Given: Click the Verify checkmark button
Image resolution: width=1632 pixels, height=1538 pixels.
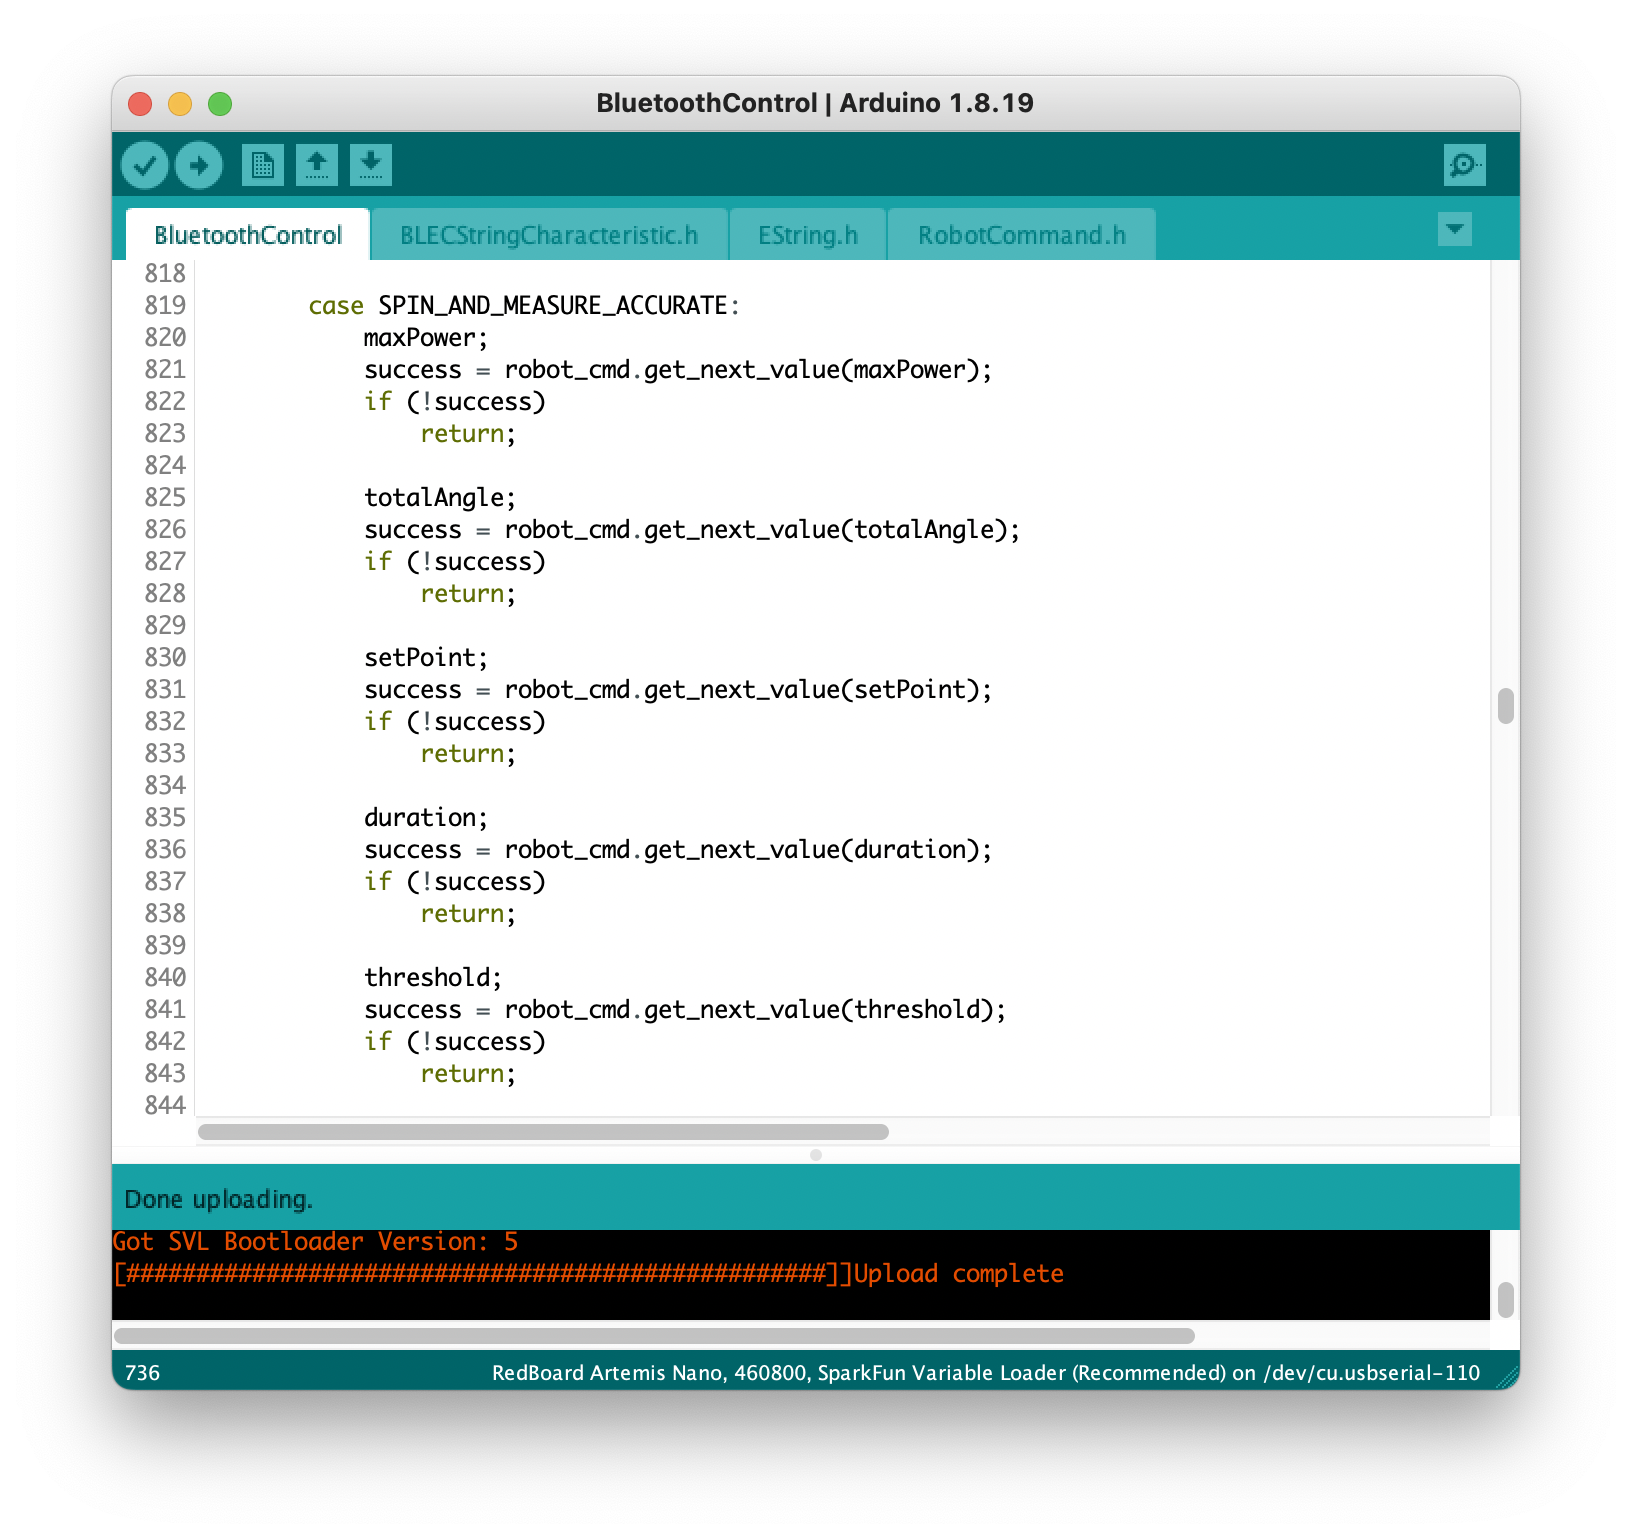Looking at the screenshot, I should point(145,165).
